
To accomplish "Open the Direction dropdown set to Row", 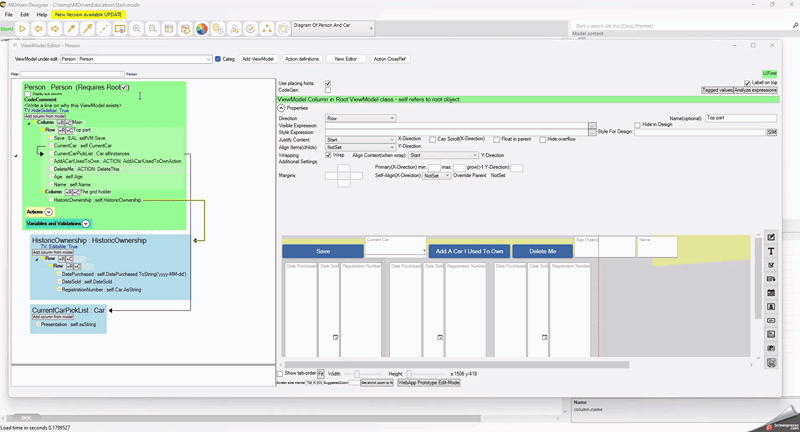I will (360, 118).
